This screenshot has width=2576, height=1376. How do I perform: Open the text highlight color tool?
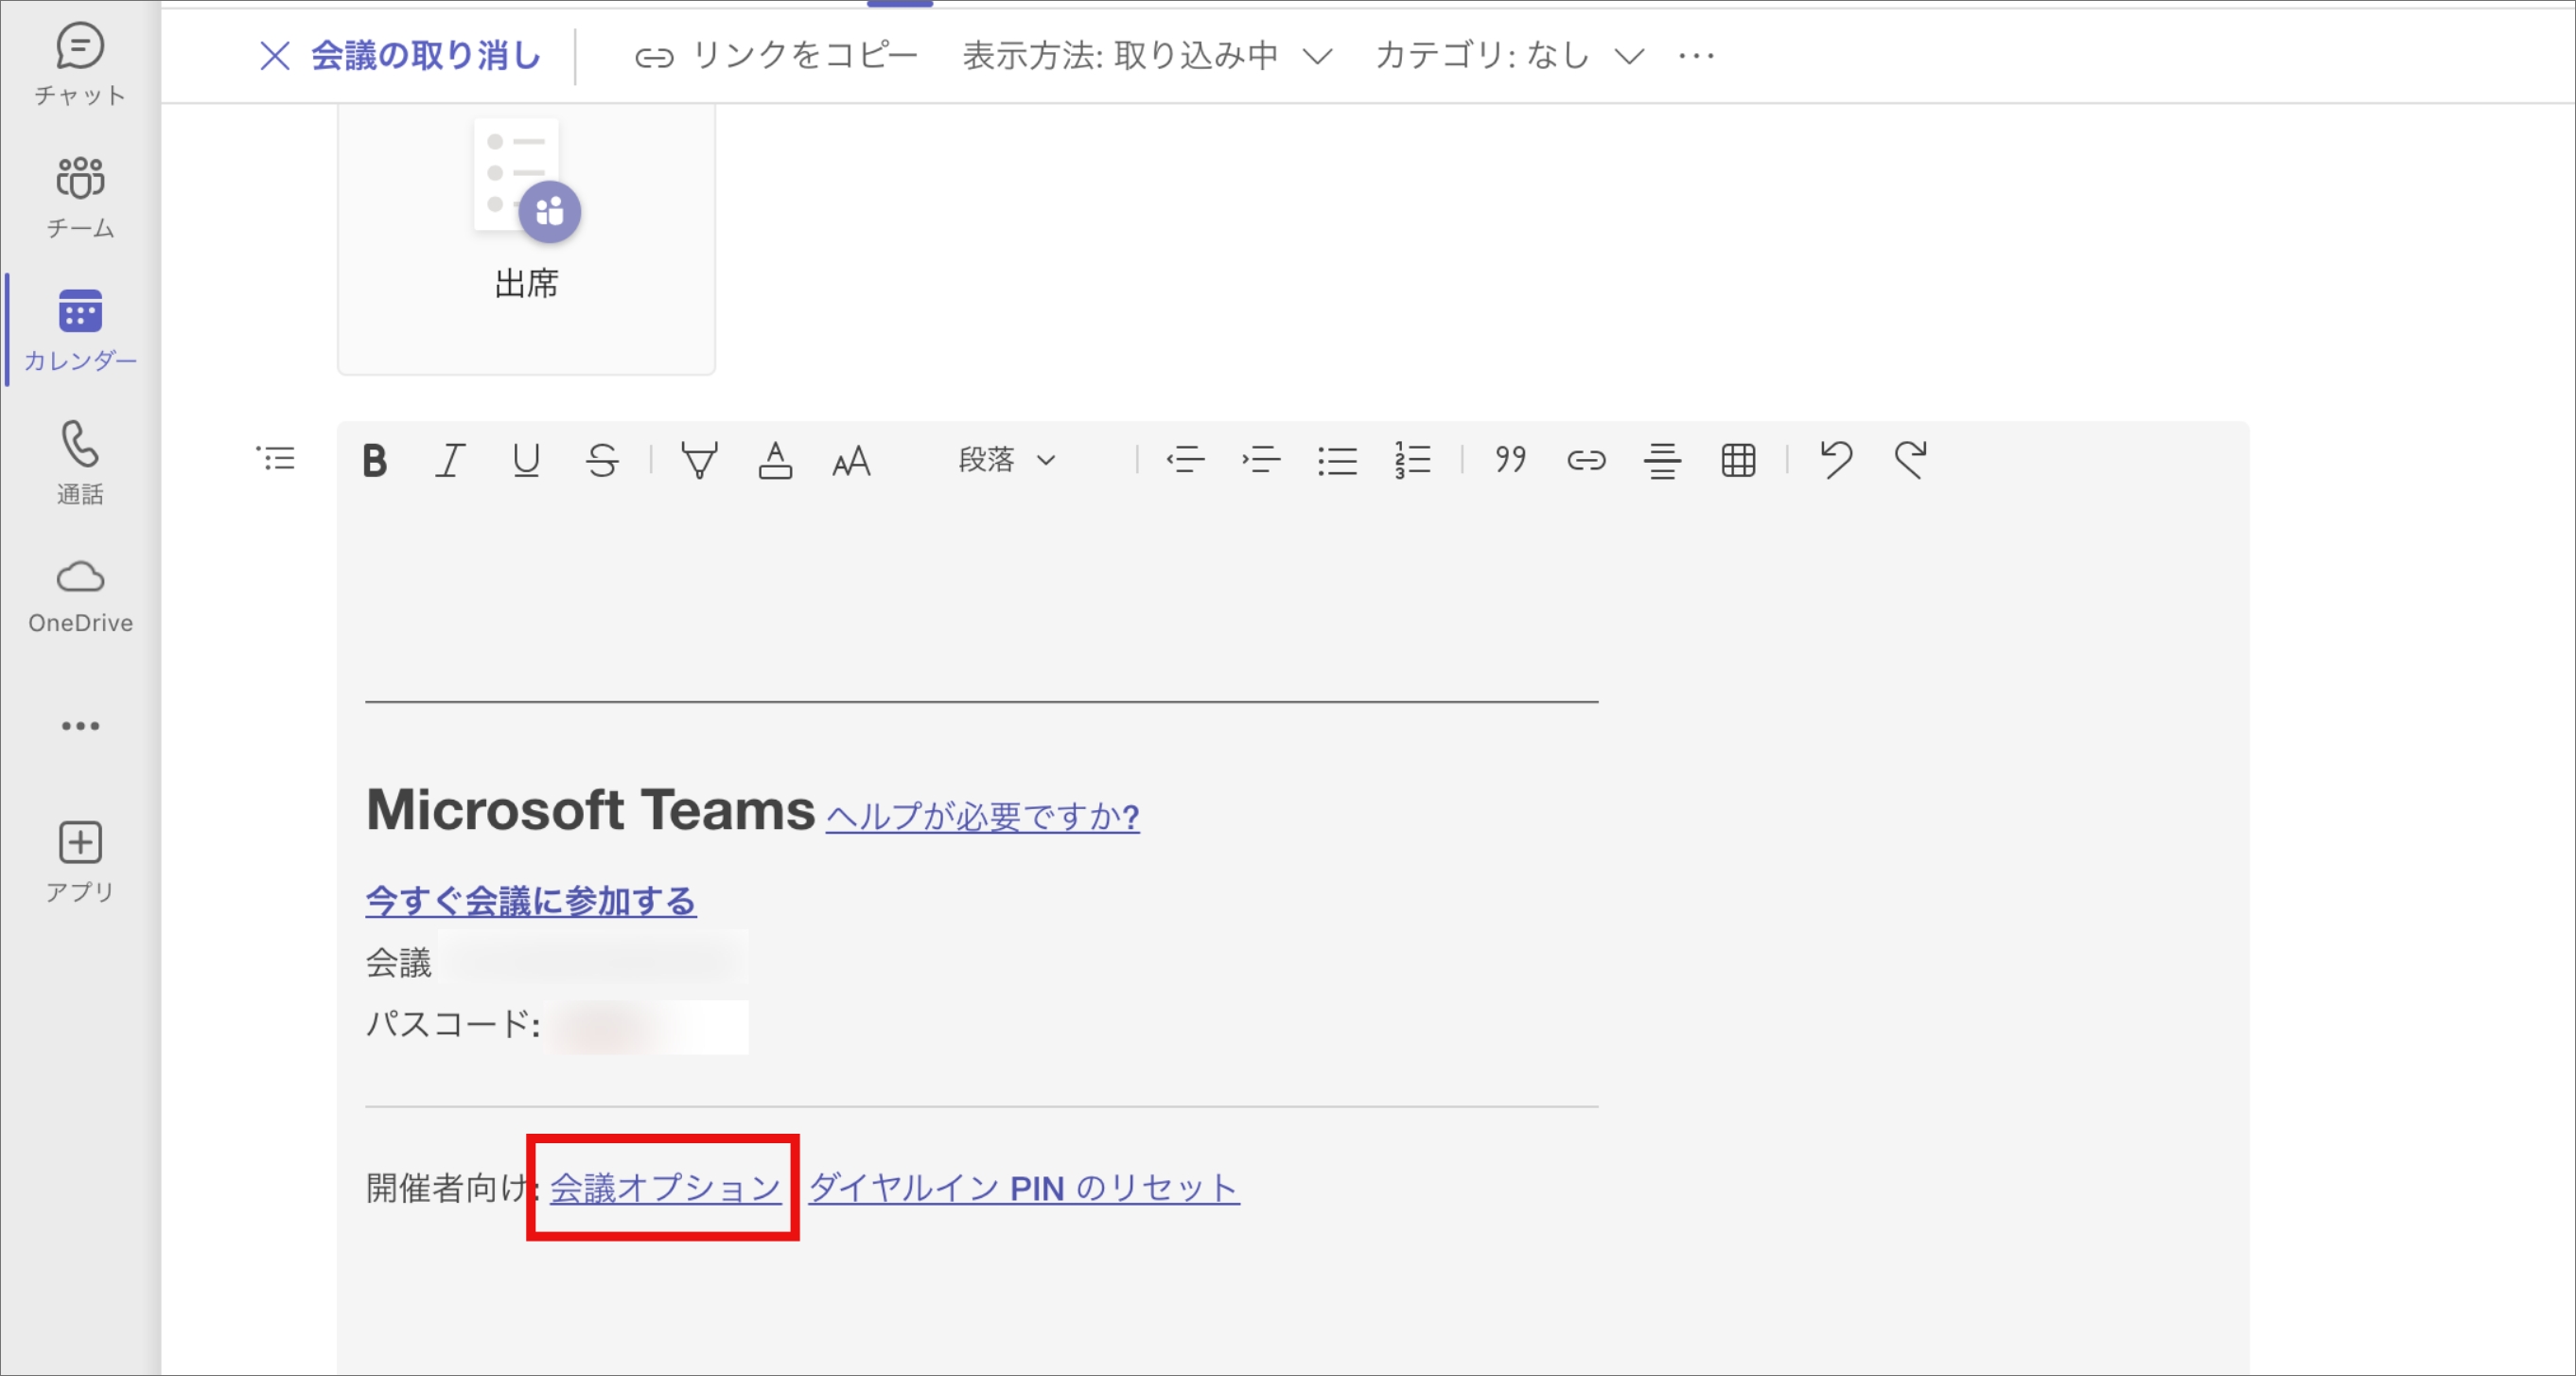[699, 461]
